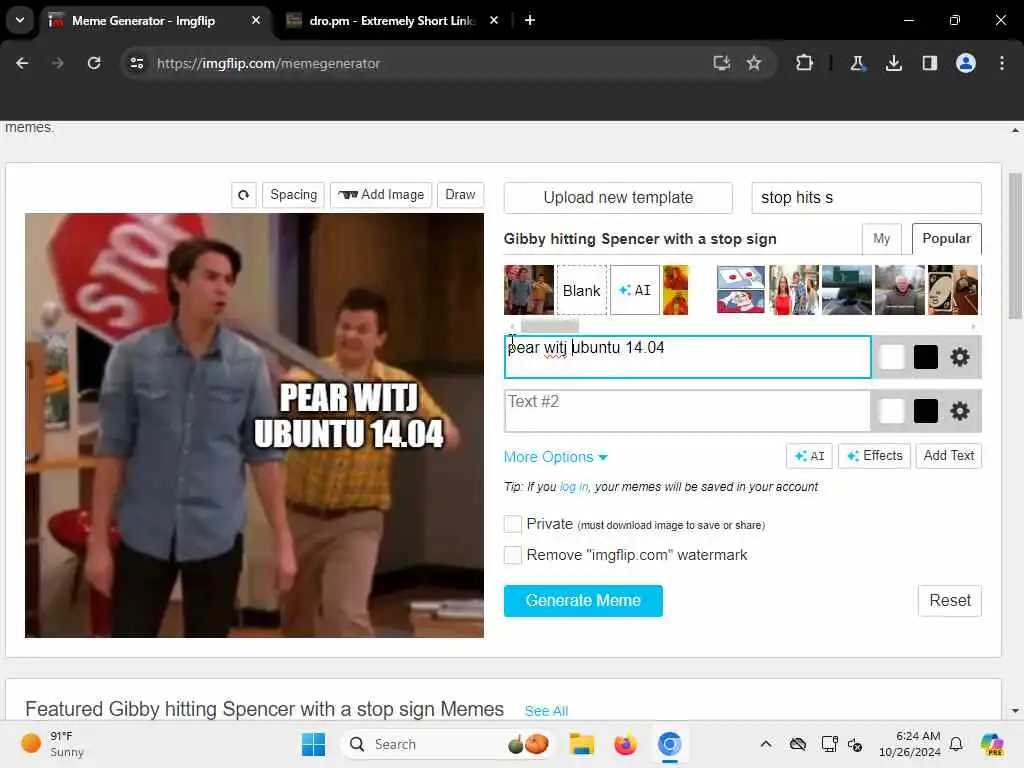Pick Text #1 black outline color swatch
Image resolution: width=1024 pixels, height=768 pixels.
(x=925, y=357)
